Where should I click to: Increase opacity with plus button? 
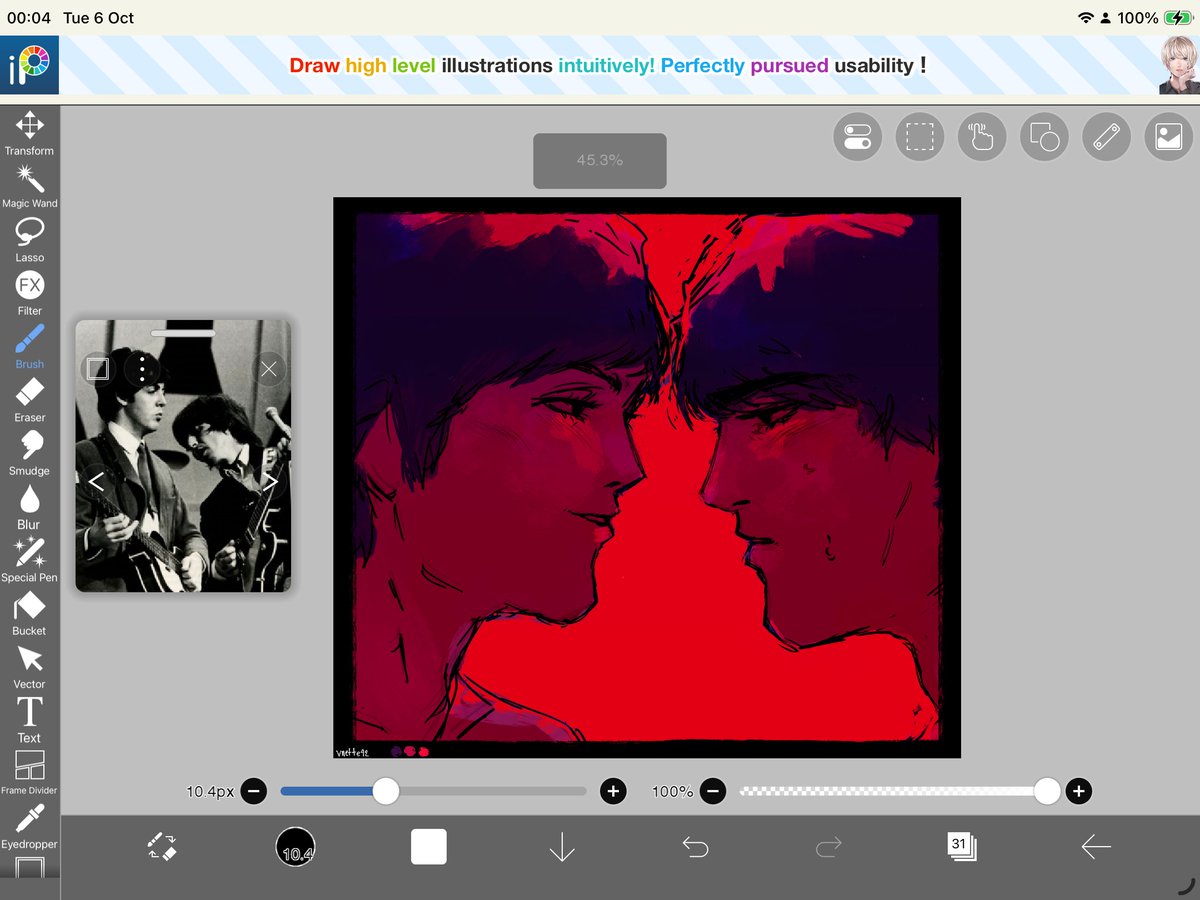pos(1078,792)
